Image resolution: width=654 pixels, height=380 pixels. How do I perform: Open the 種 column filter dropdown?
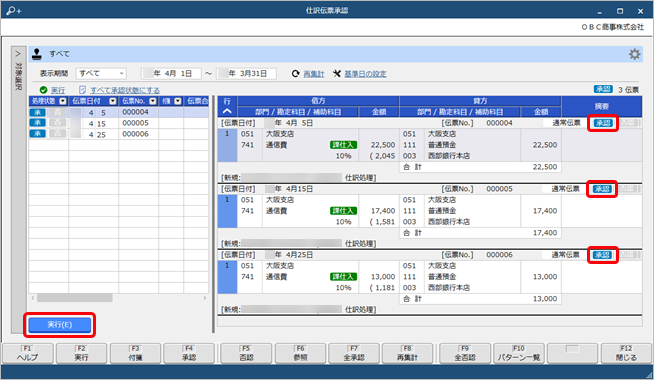tap(178, 101)
